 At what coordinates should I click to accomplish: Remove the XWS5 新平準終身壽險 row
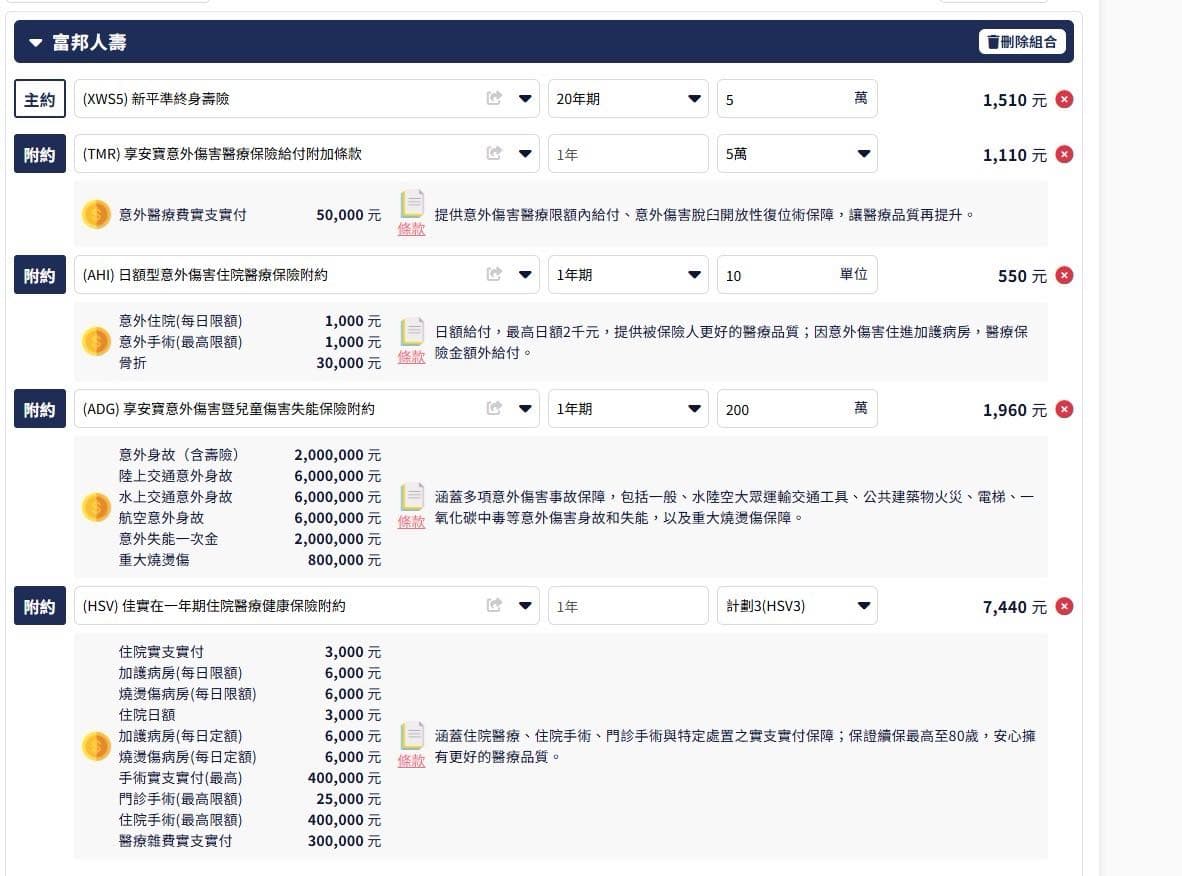[1064, 100]
